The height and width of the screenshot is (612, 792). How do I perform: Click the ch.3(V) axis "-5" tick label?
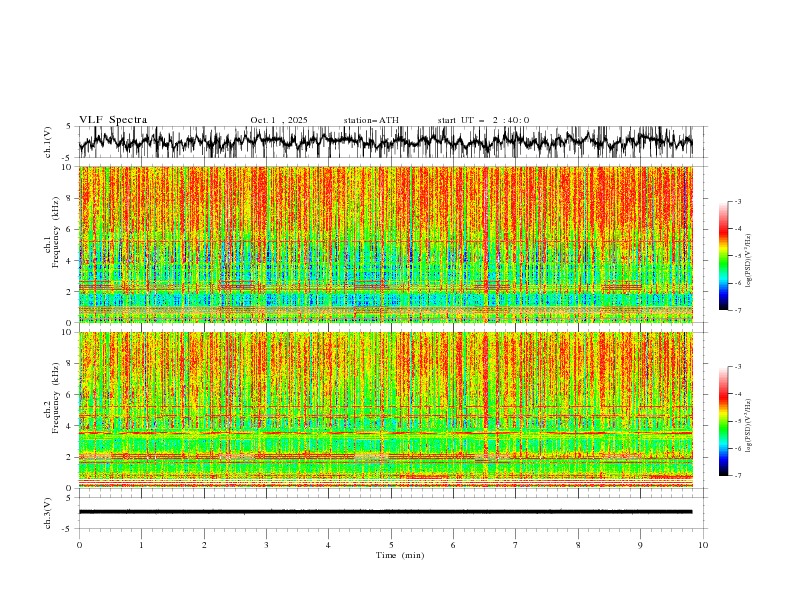pos(68,529)
